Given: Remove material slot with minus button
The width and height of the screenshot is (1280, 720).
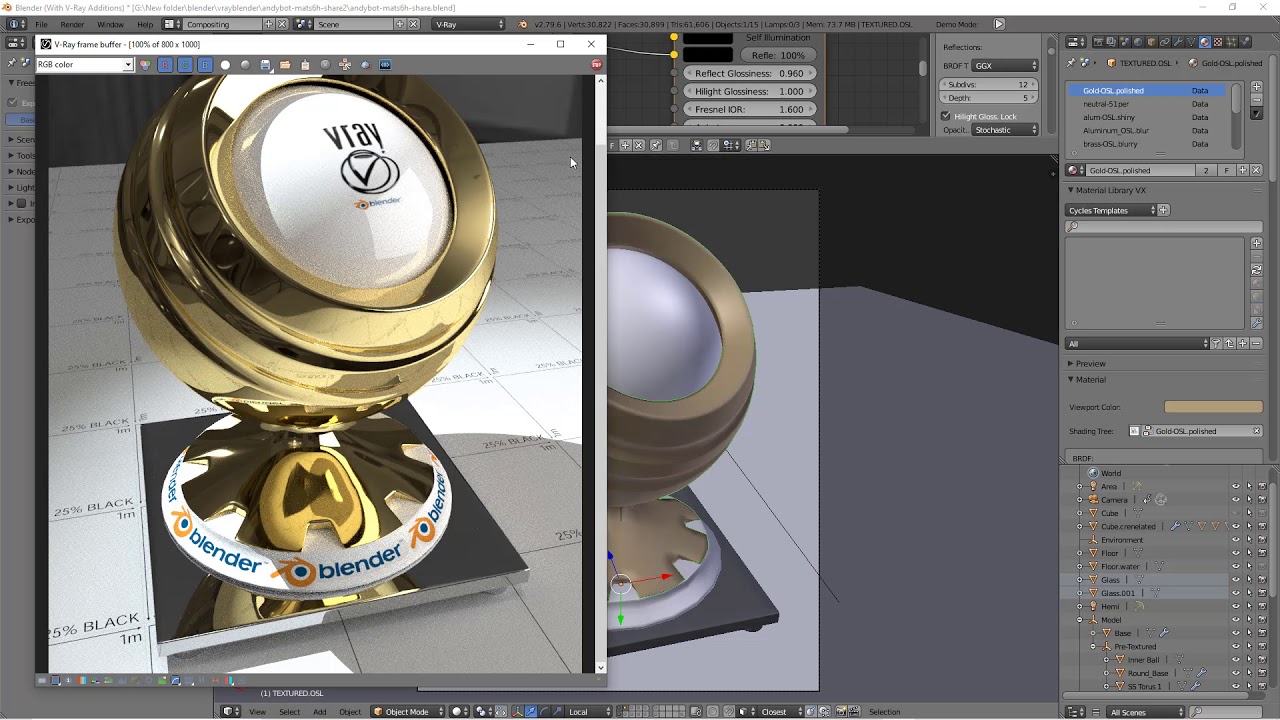Looking at the screenshot, I should (x=1257, y=100).
